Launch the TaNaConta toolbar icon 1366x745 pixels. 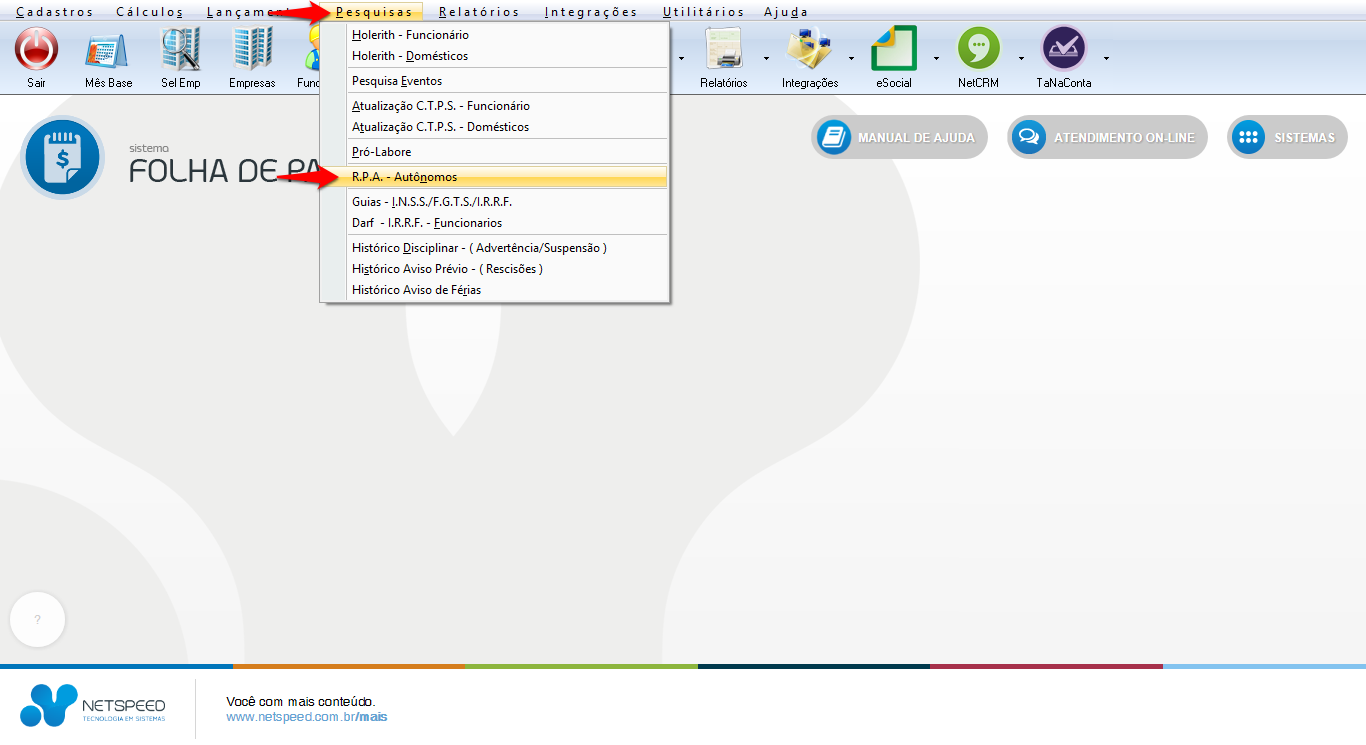tap(1063, 49)
